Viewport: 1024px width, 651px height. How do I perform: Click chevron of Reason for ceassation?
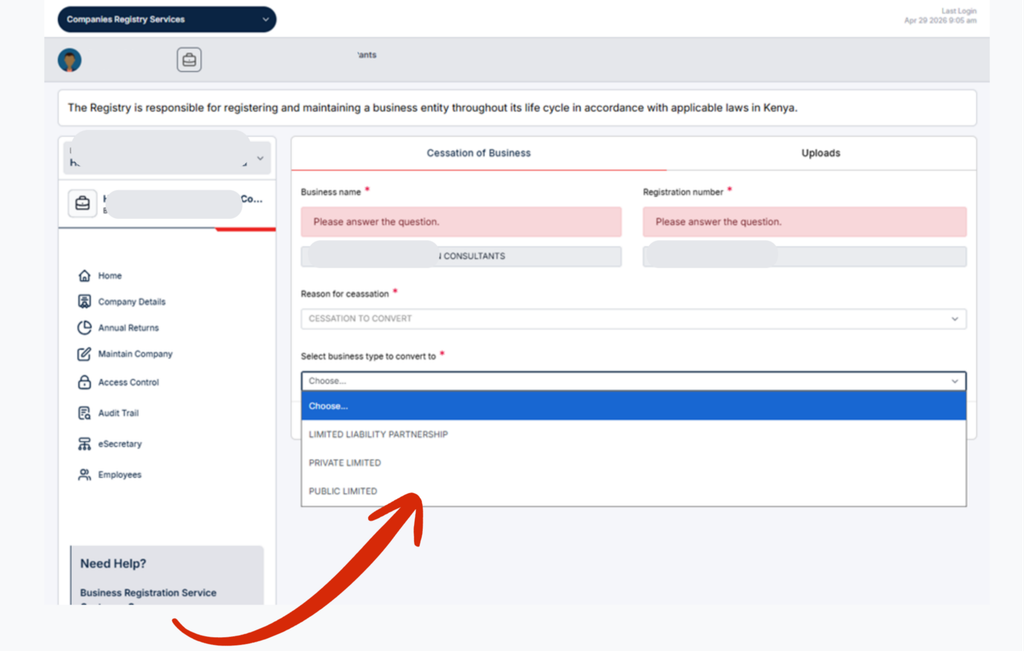coord(955,319)
